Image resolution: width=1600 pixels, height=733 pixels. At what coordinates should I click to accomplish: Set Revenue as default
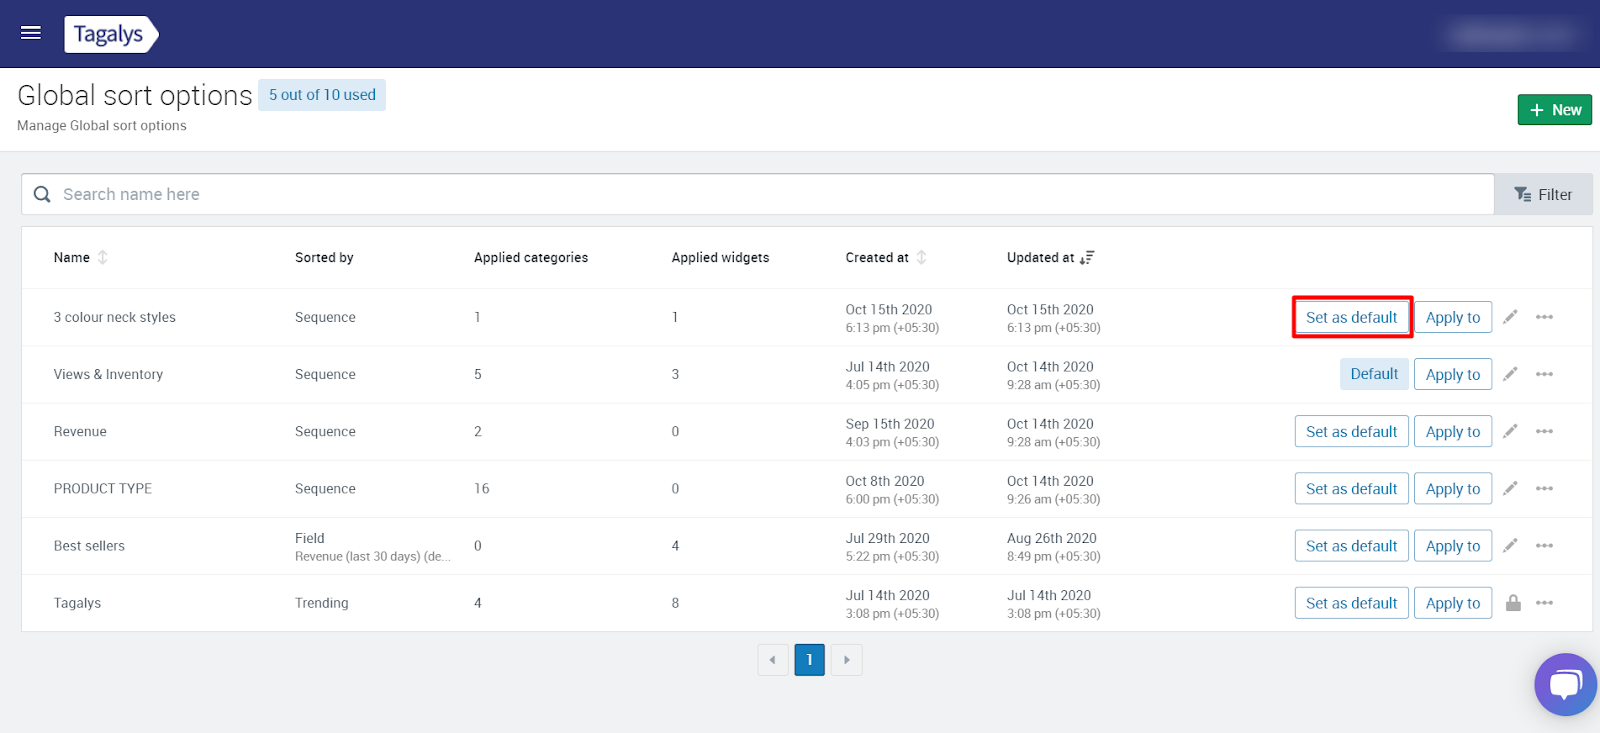pos(1352,431)
